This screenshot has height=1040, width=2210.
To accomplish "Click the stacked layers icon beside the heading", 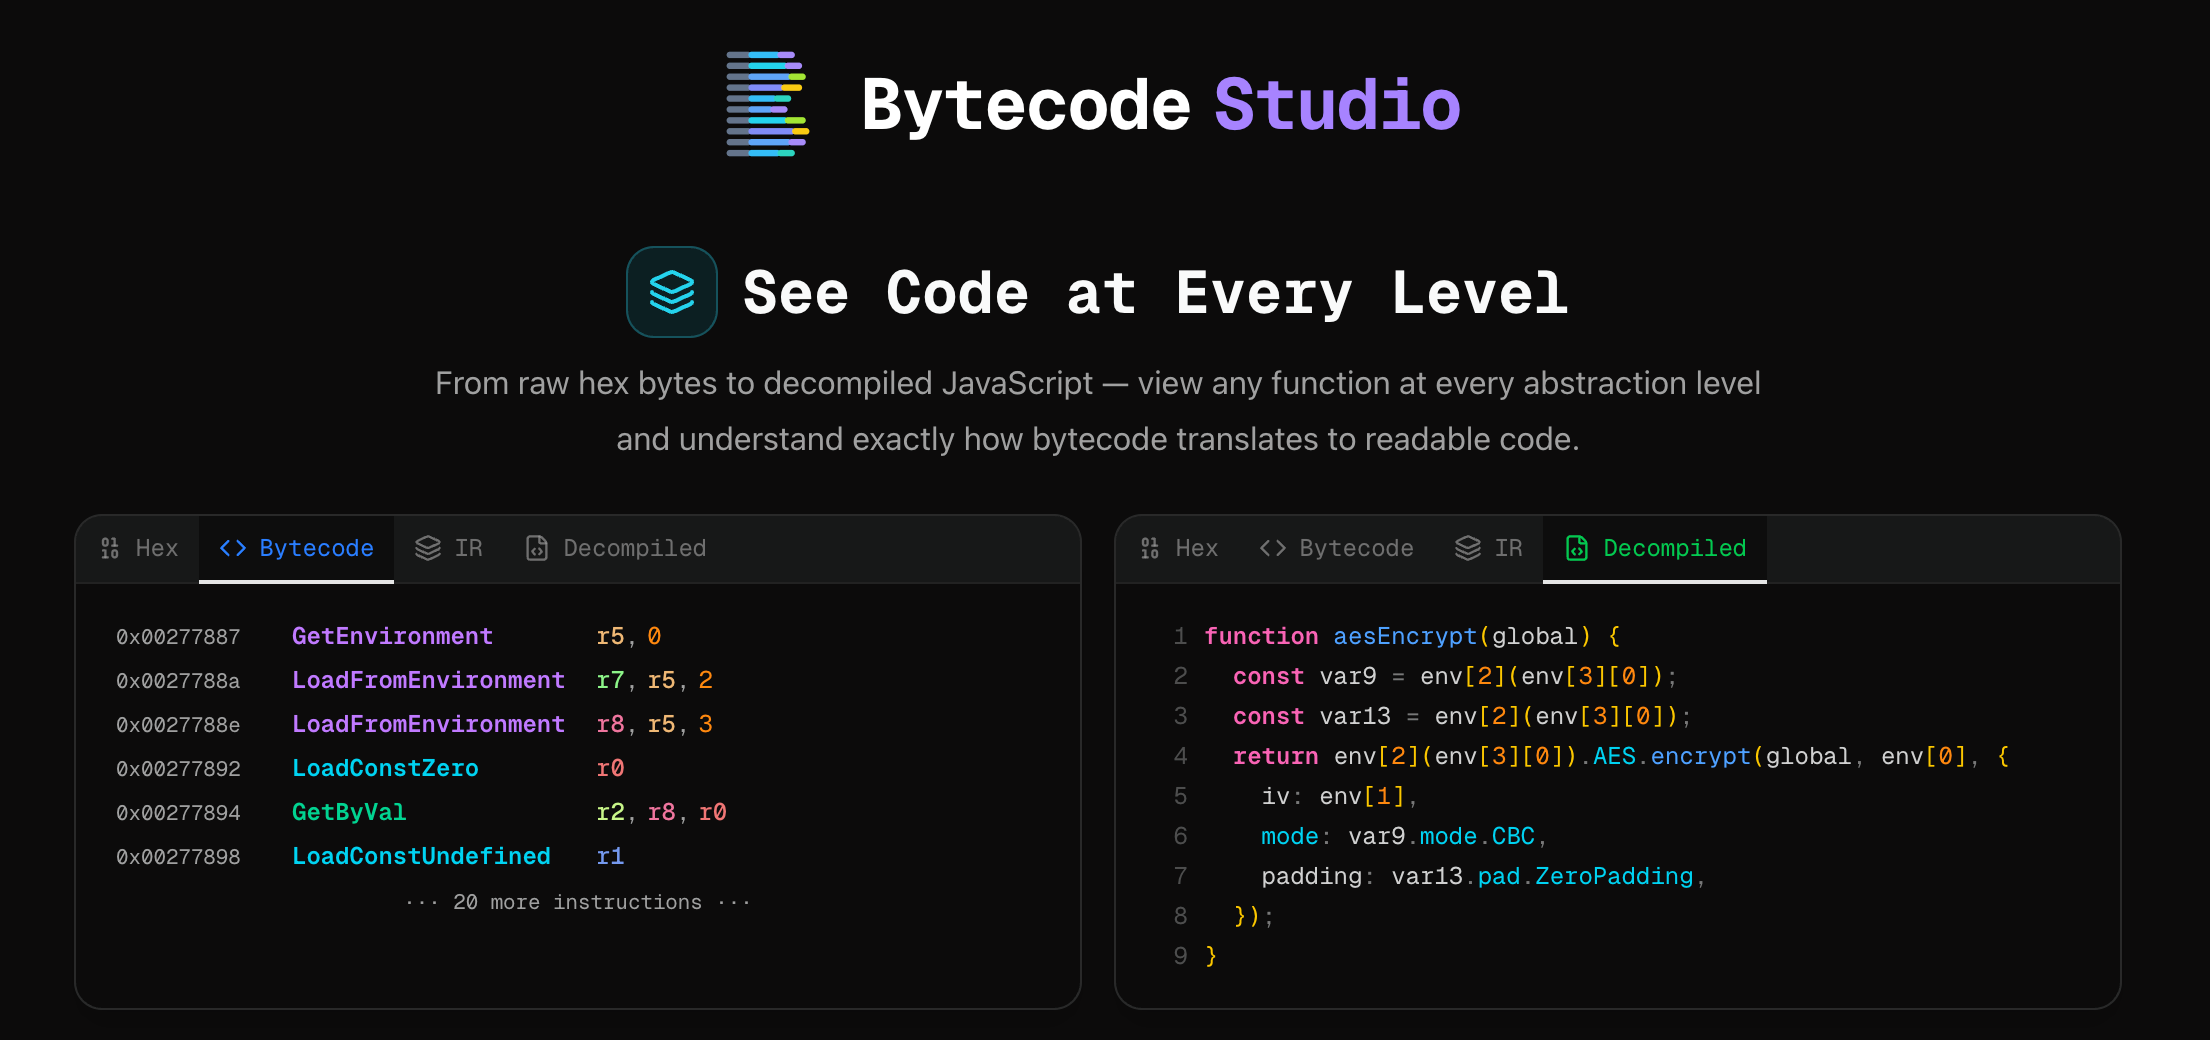I will point(672,291).
